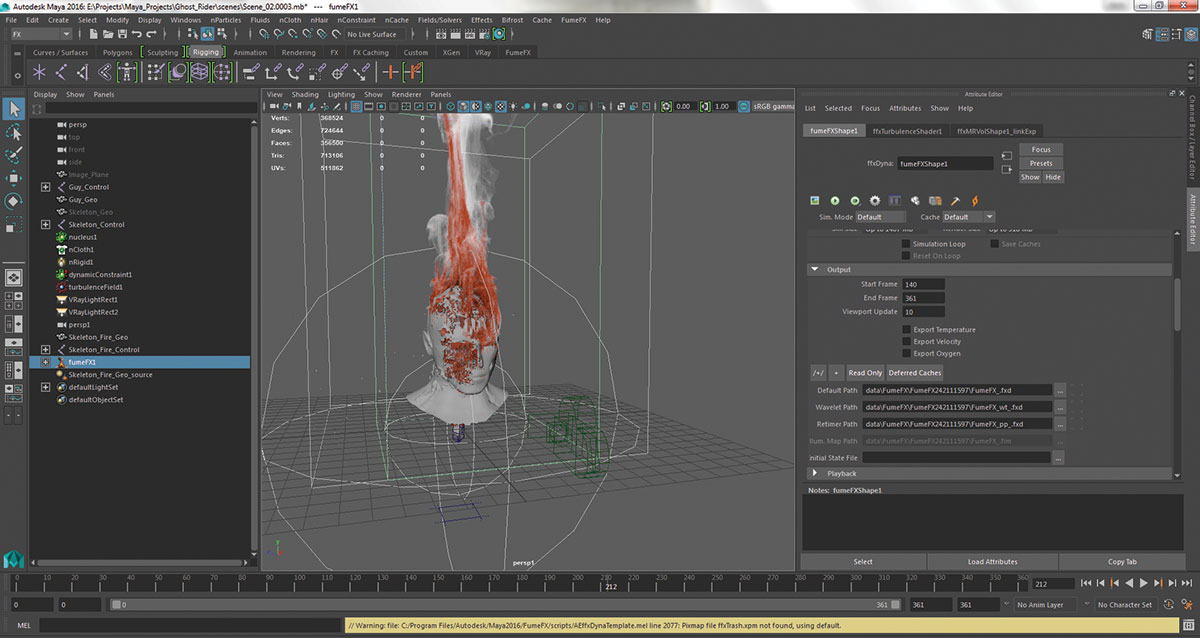Image resolution: width=1200 pixels, height=638 pixels.
Task: Click the Load Attributes button
Action: point(992,562)
